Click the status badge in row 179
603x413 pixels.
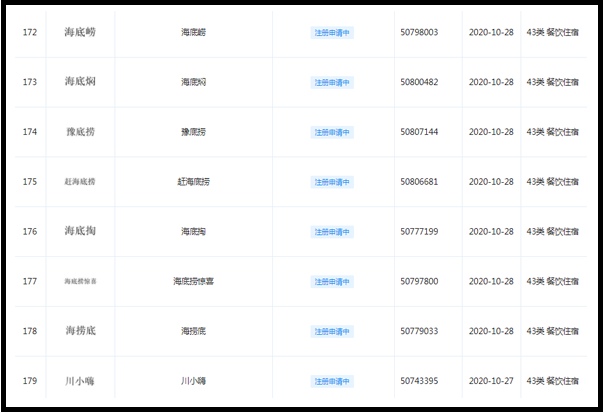[x=332, y=381]
